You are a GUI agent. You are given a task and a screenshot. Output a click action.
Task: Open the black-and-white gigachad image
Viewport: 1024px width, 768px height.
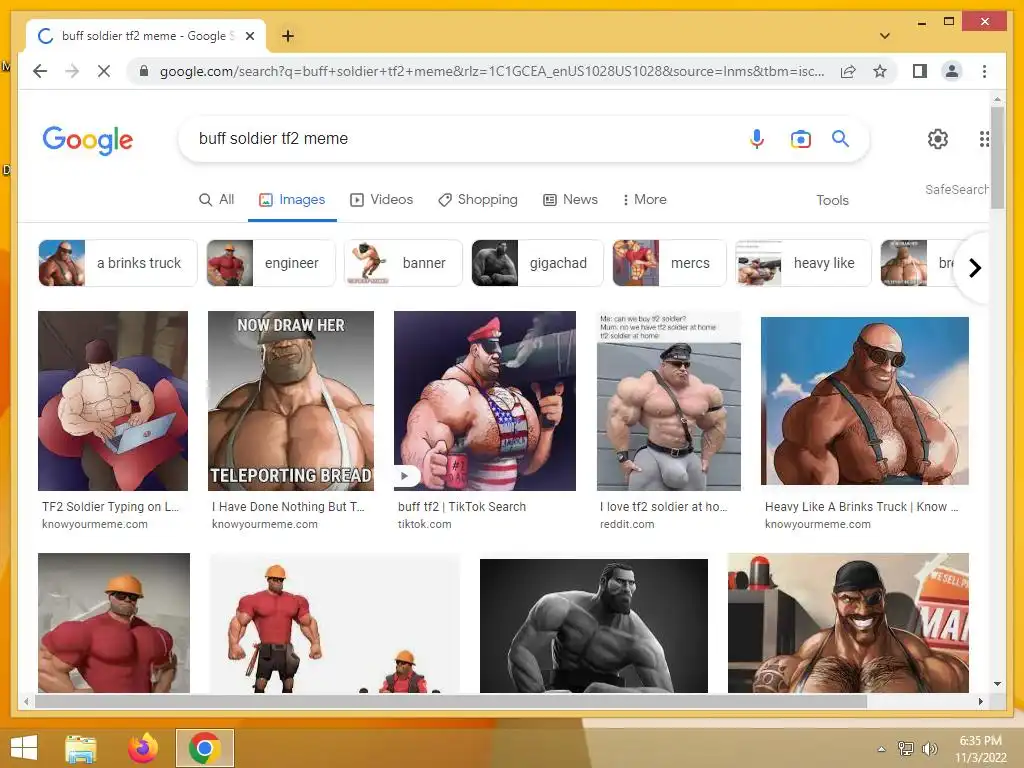594,625
